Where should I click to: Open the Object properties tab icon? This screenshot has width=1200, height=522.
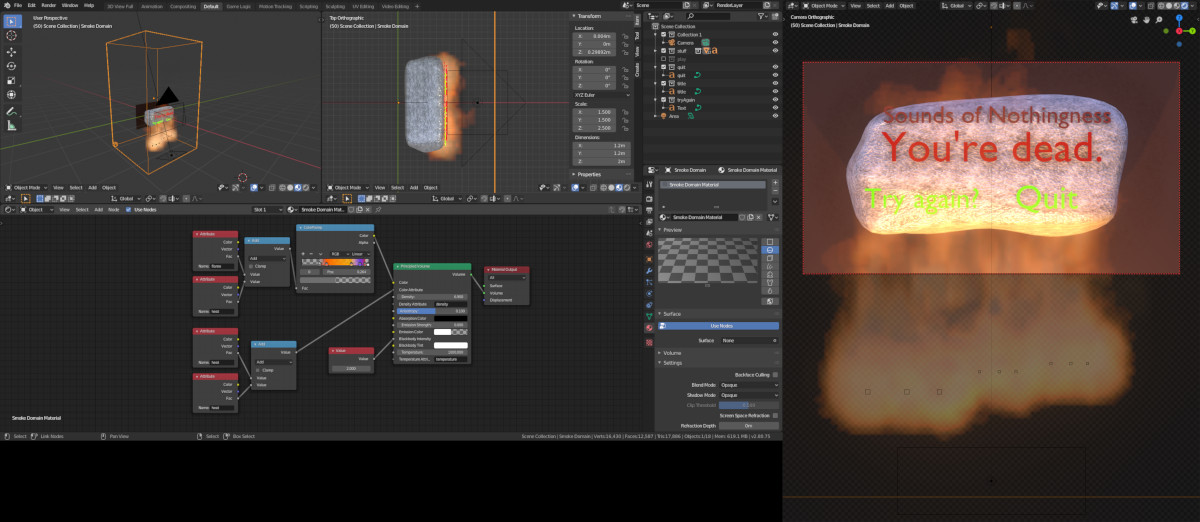648,258
